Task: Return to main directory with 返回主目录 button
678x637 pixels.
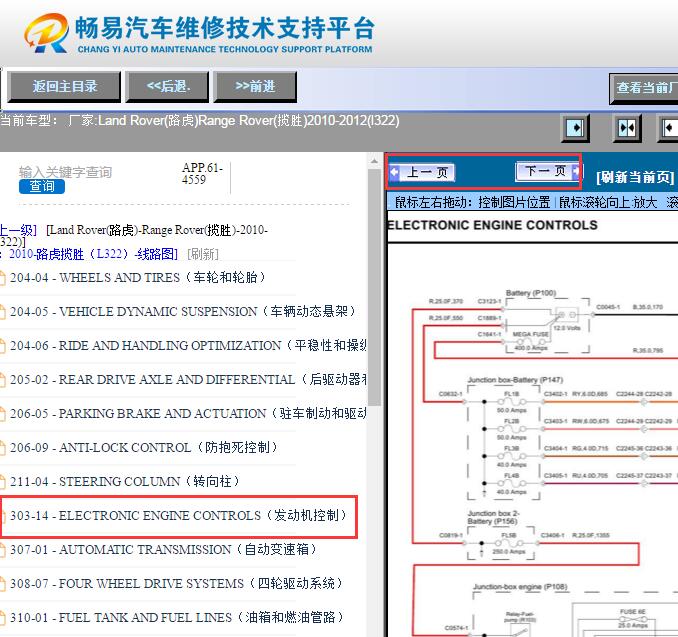Action: coord(64,86)
